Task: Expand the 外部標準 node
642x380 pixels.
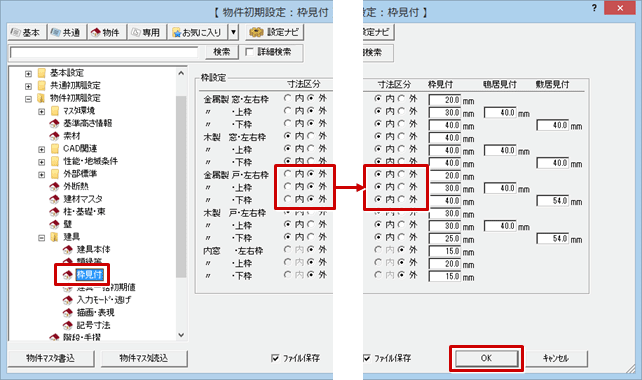Action: coord(41,175)
